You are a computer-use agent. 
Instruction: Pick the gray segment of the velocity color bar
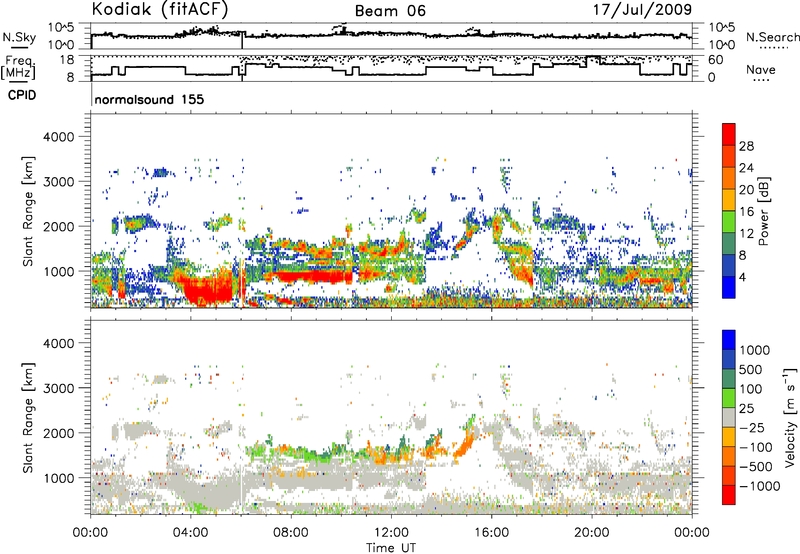pyautogui.click(x=729, y=417)
